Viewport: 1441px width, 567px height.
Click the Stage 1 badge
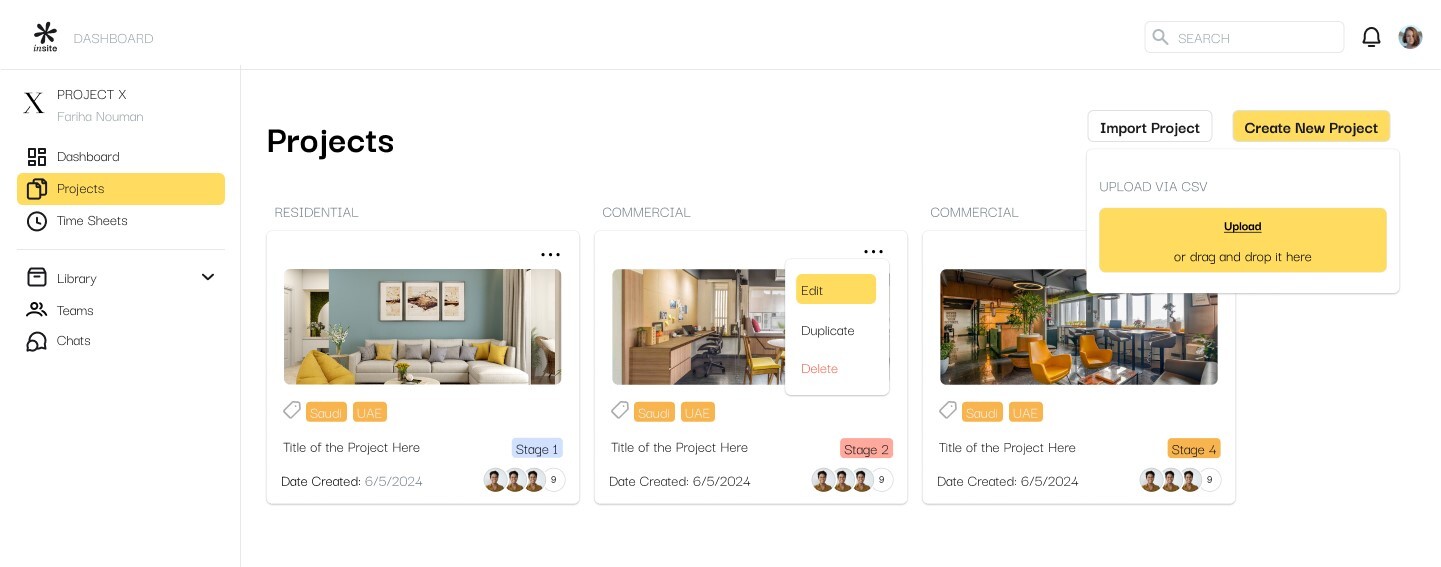(x=537, y=449)
